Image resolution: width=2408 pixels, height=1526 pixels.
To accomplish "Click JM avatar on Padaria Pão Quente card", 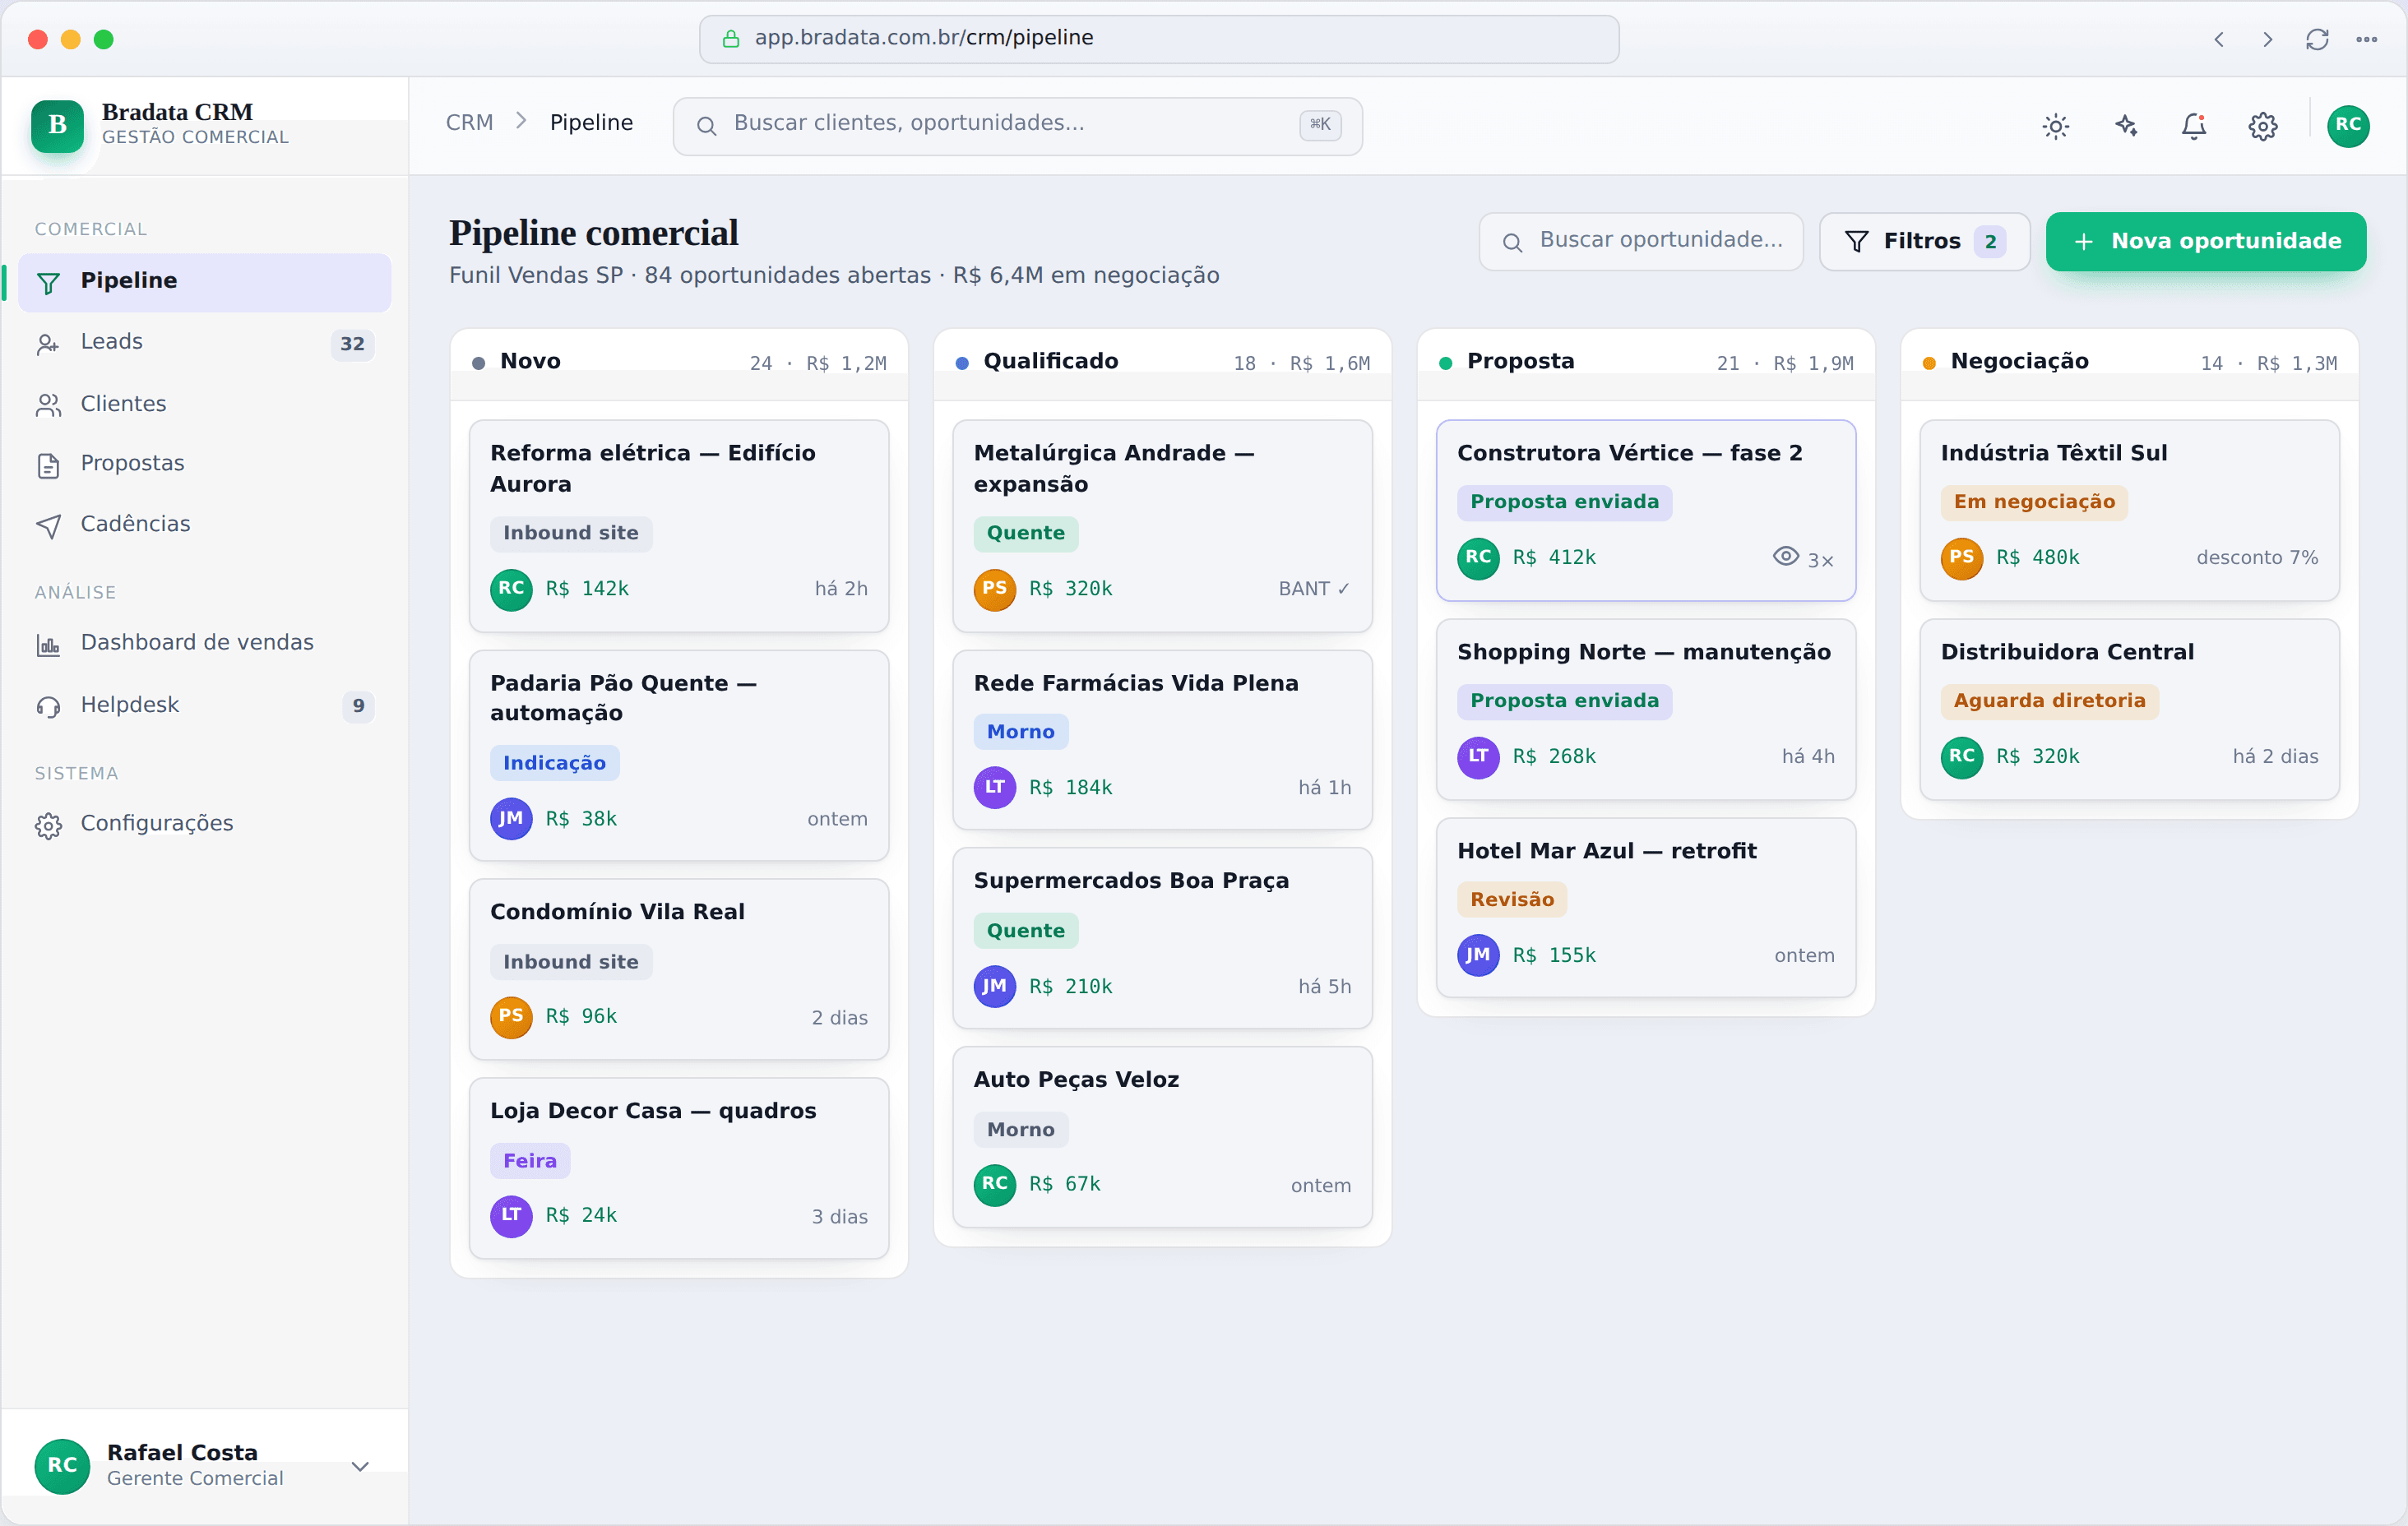I will [511, 818].
